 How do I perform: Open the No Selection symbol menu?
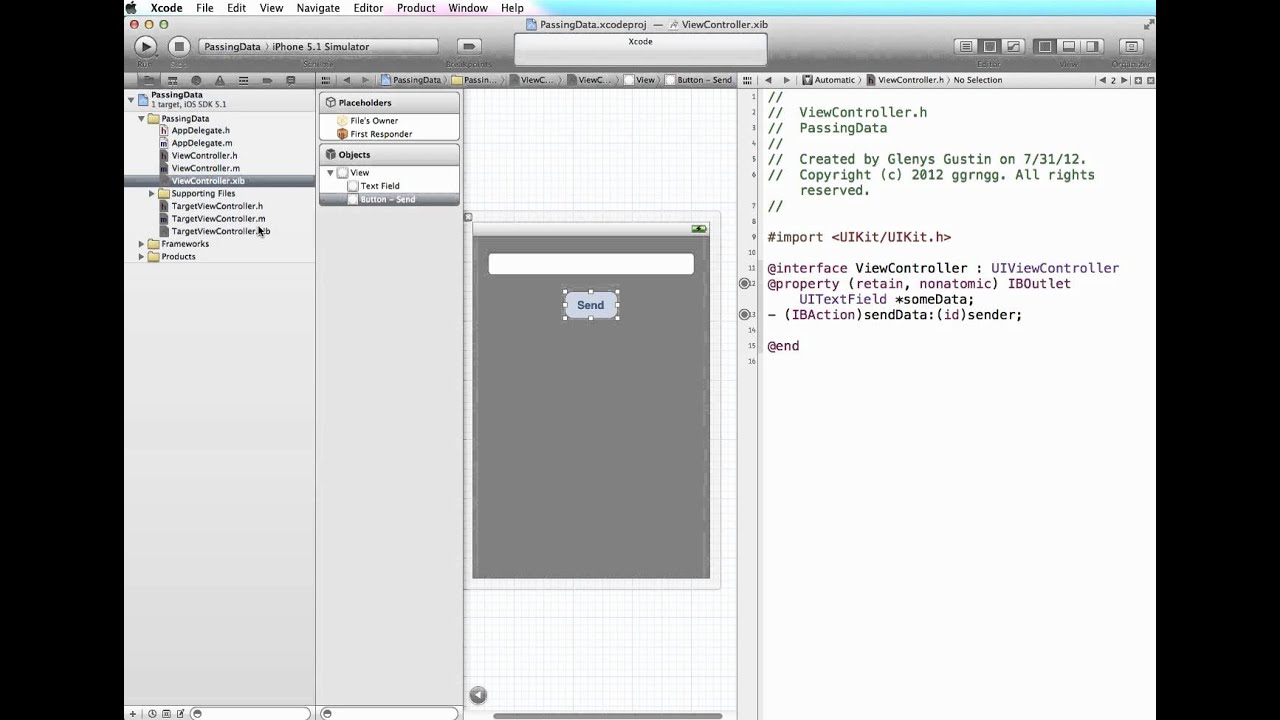[977, 80]
